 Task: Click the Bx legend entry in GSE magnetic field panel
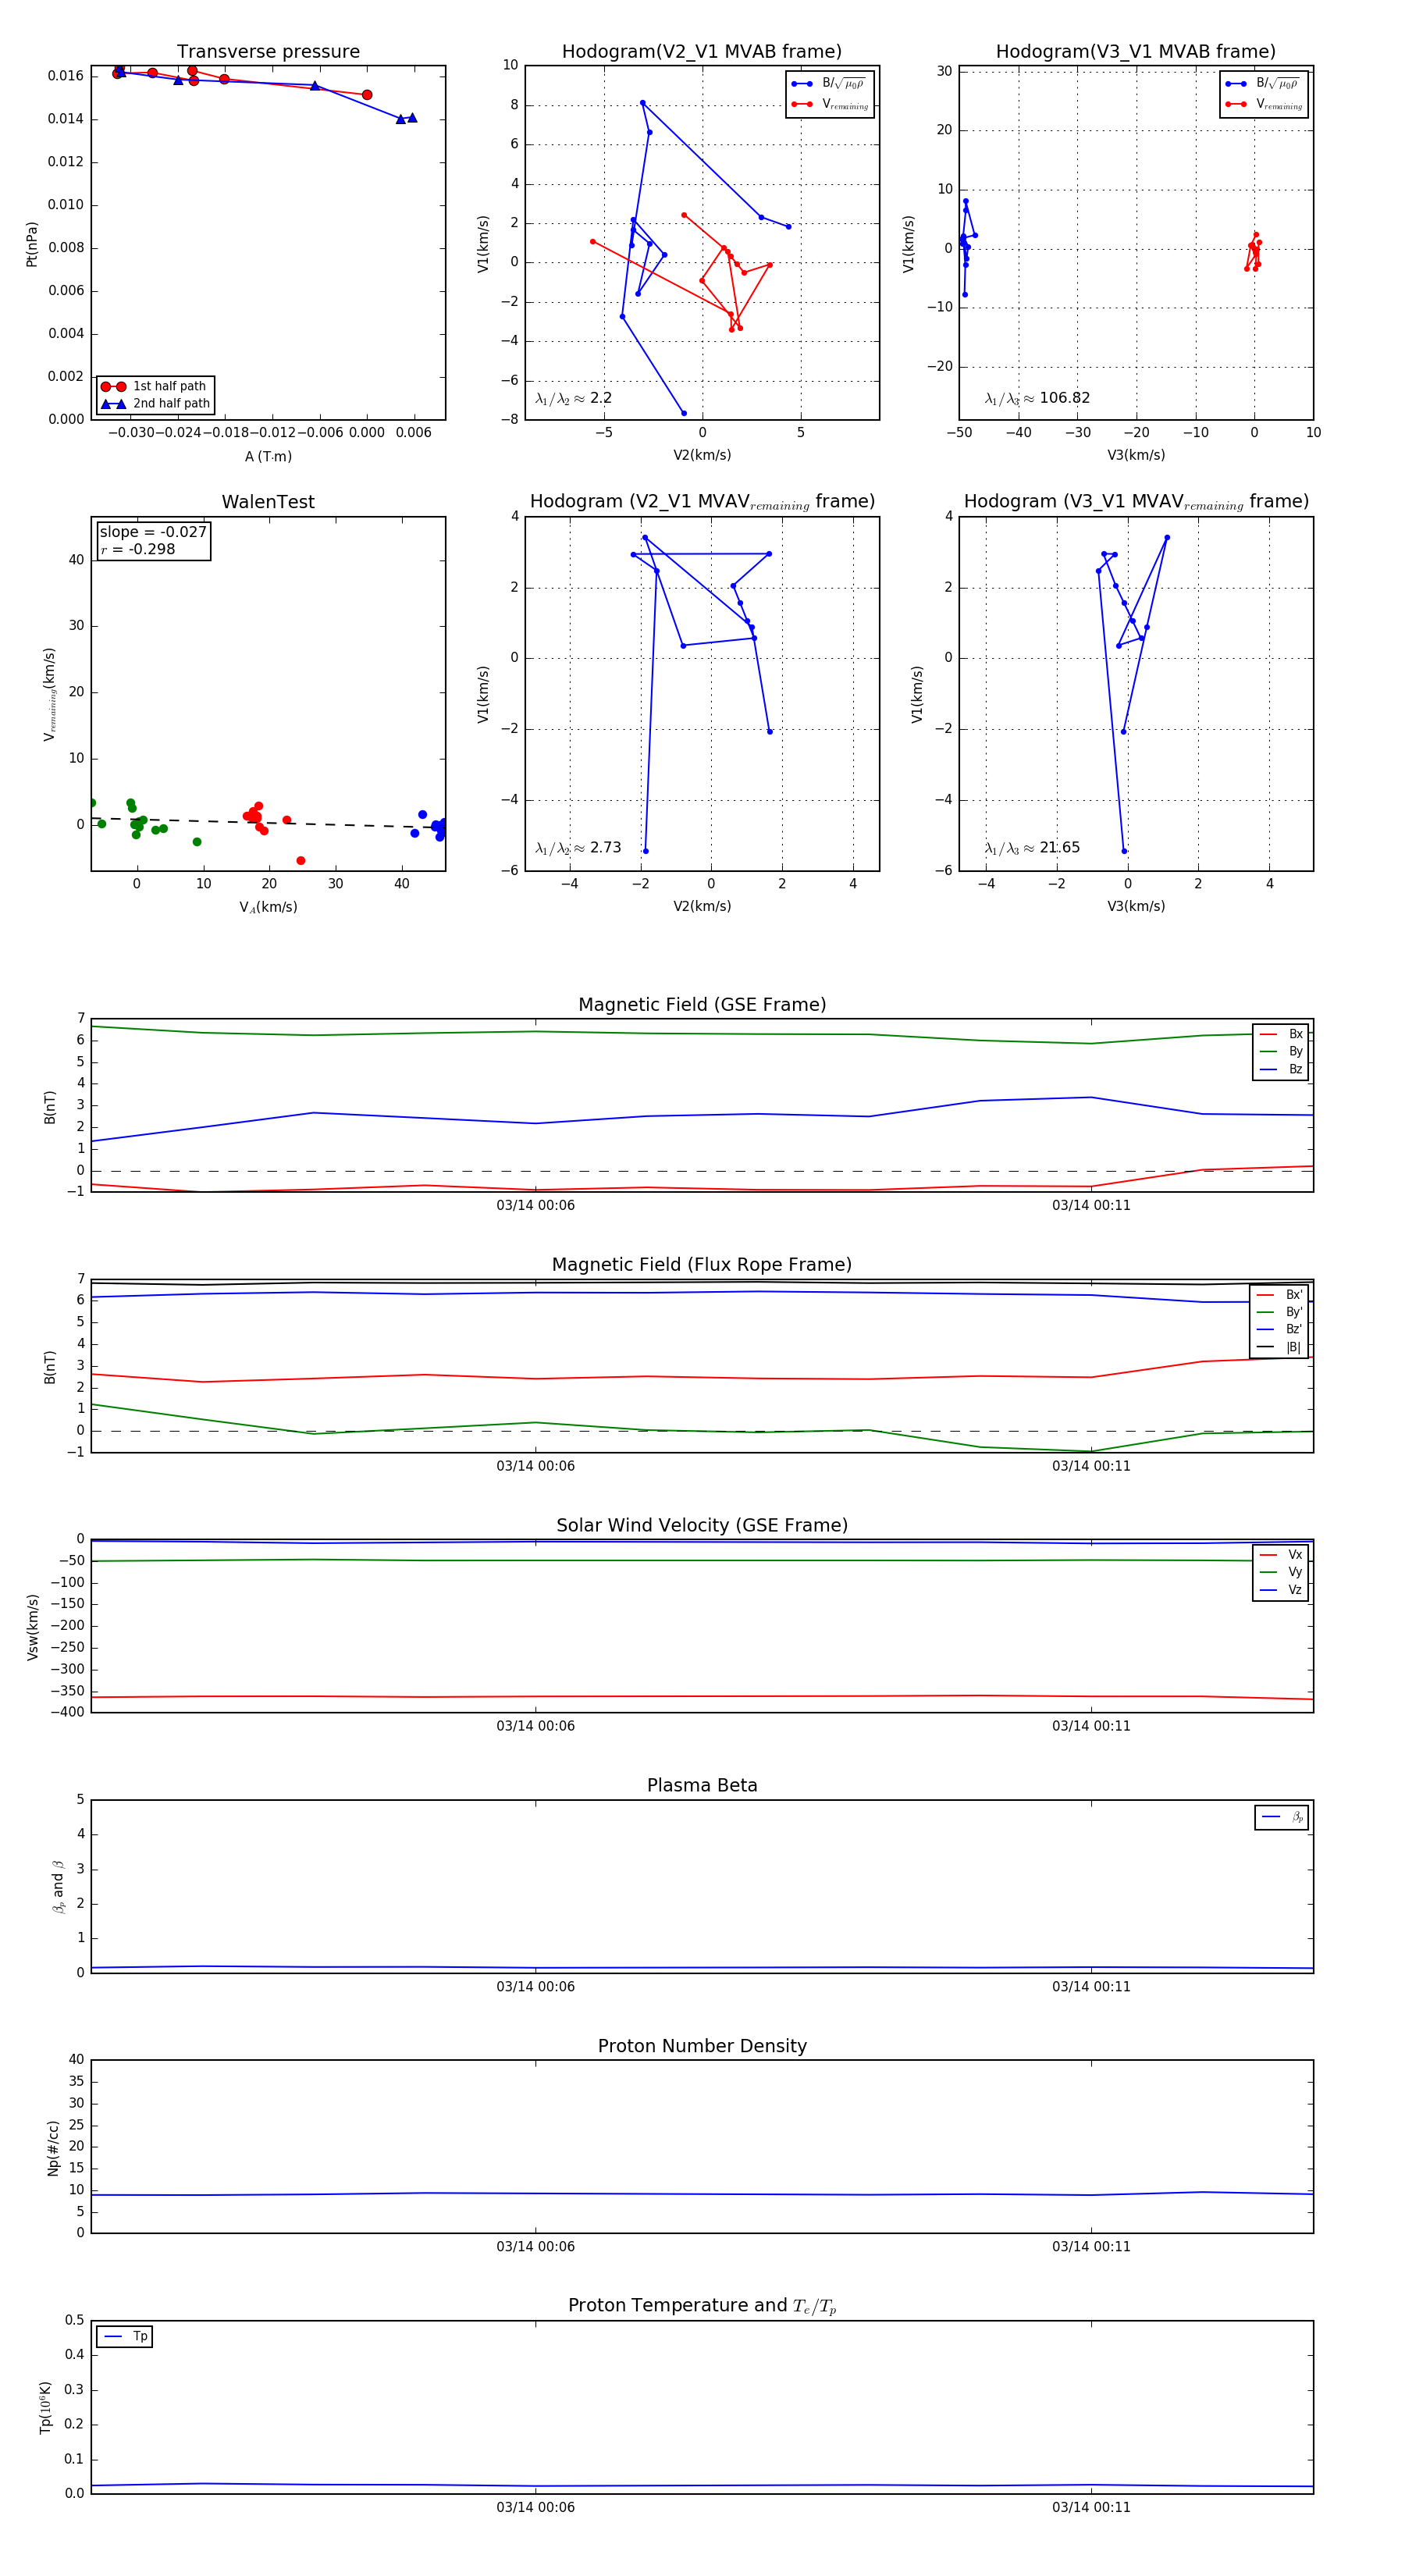[1281, 1034]
